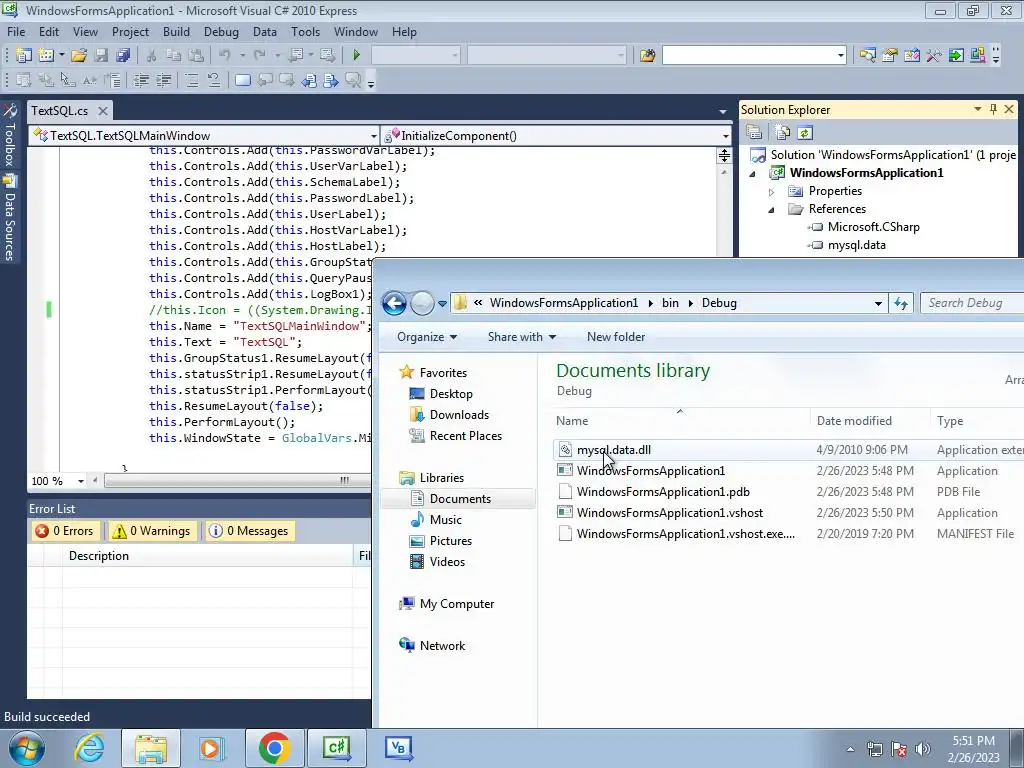This screenshot has height=768, width=1024.
Task: Click the Add New Item toolbar icon
Action: [46, 56]
